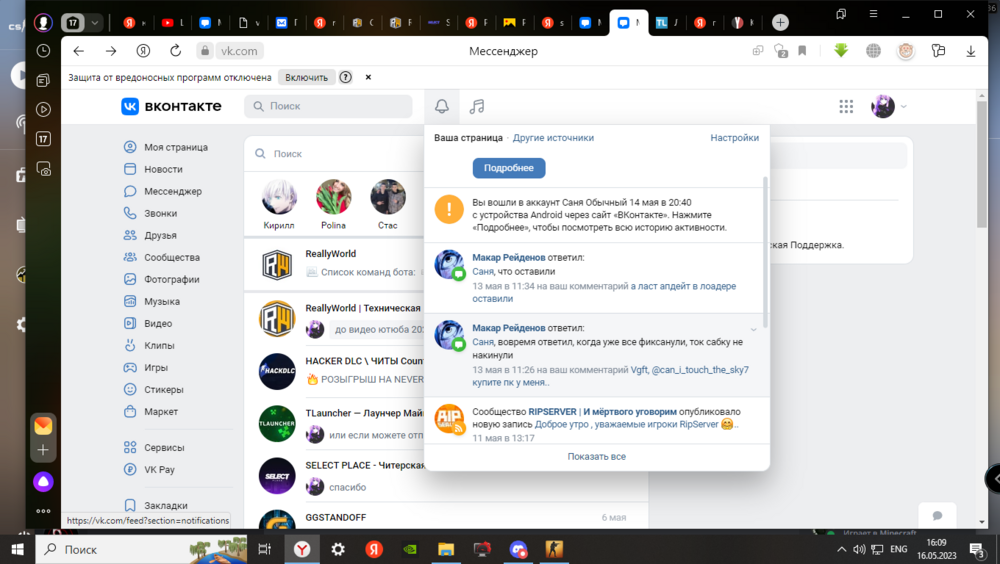Open Polina story thumbnail
Image resolution: width=1000 pixels, height=564 pixels.
[334, 197]
